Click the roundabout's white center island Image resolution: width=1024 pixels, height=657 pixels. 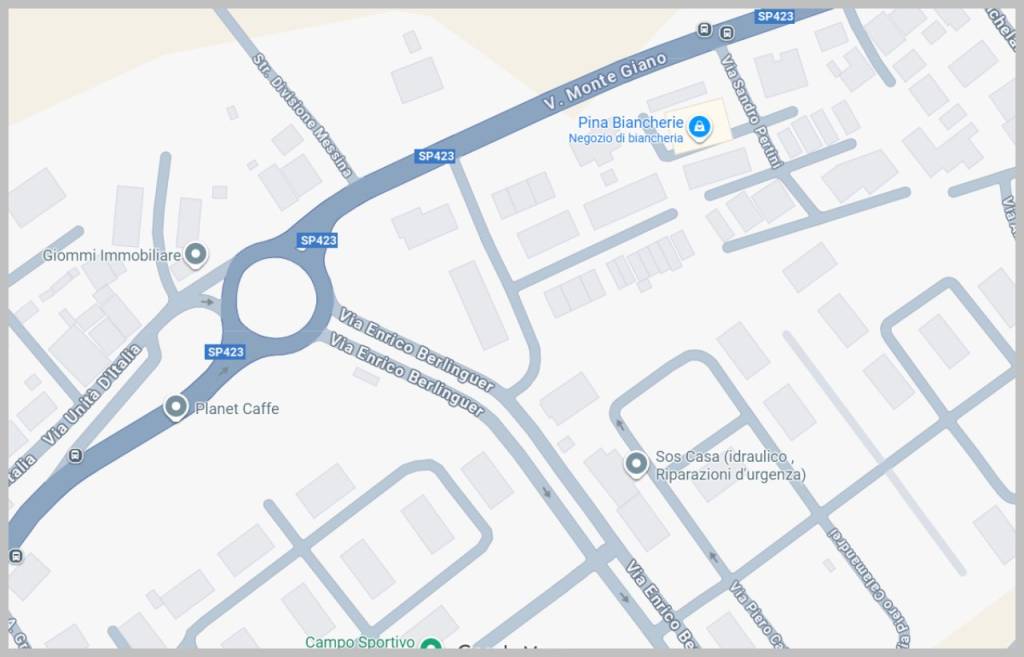tap(276, 298)
